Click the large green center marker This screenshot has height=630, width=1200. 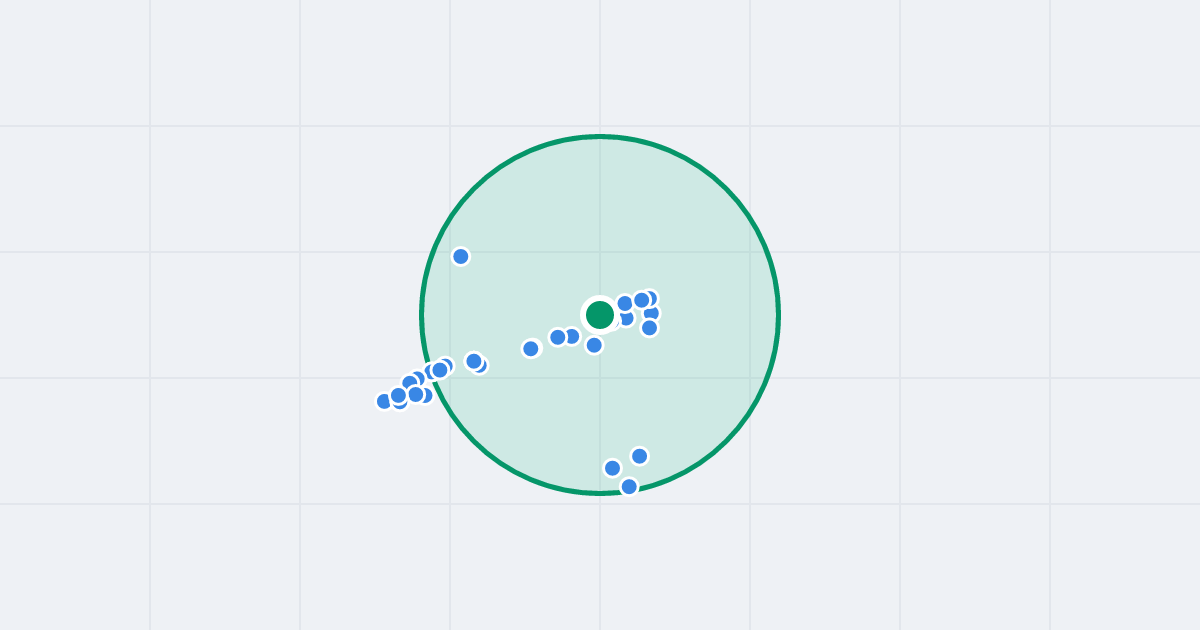point(600,315)
